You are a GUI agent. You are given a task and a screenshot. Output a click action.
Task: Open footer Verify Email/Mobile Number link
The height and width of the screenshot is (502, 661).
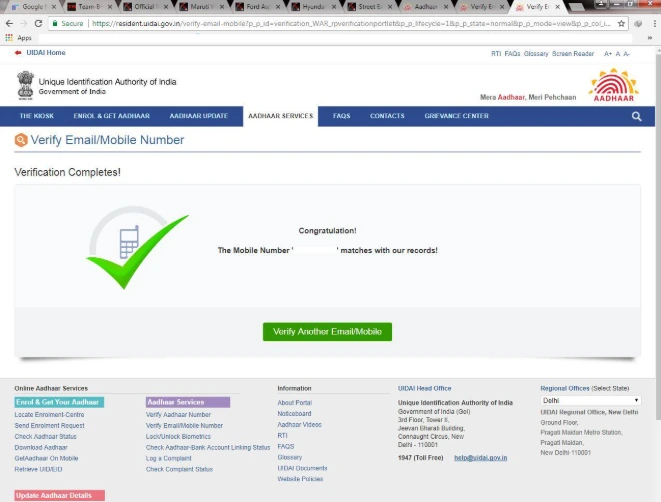coord(184,426)
